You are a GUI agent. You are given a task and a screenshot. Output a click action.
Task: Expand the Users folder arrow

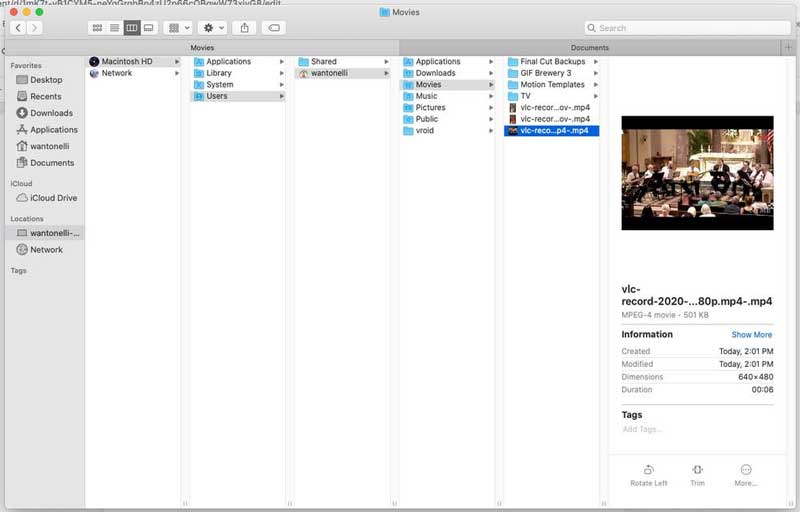click(282, 96)
